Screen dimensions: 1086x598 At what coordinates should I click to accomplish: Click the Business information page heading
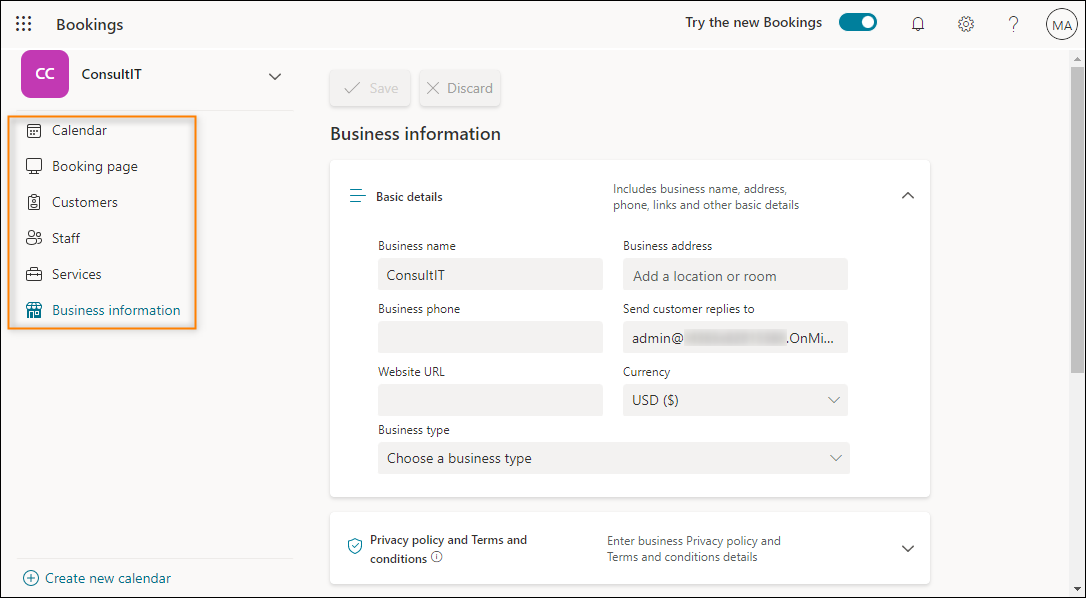(x=416, y=134)
